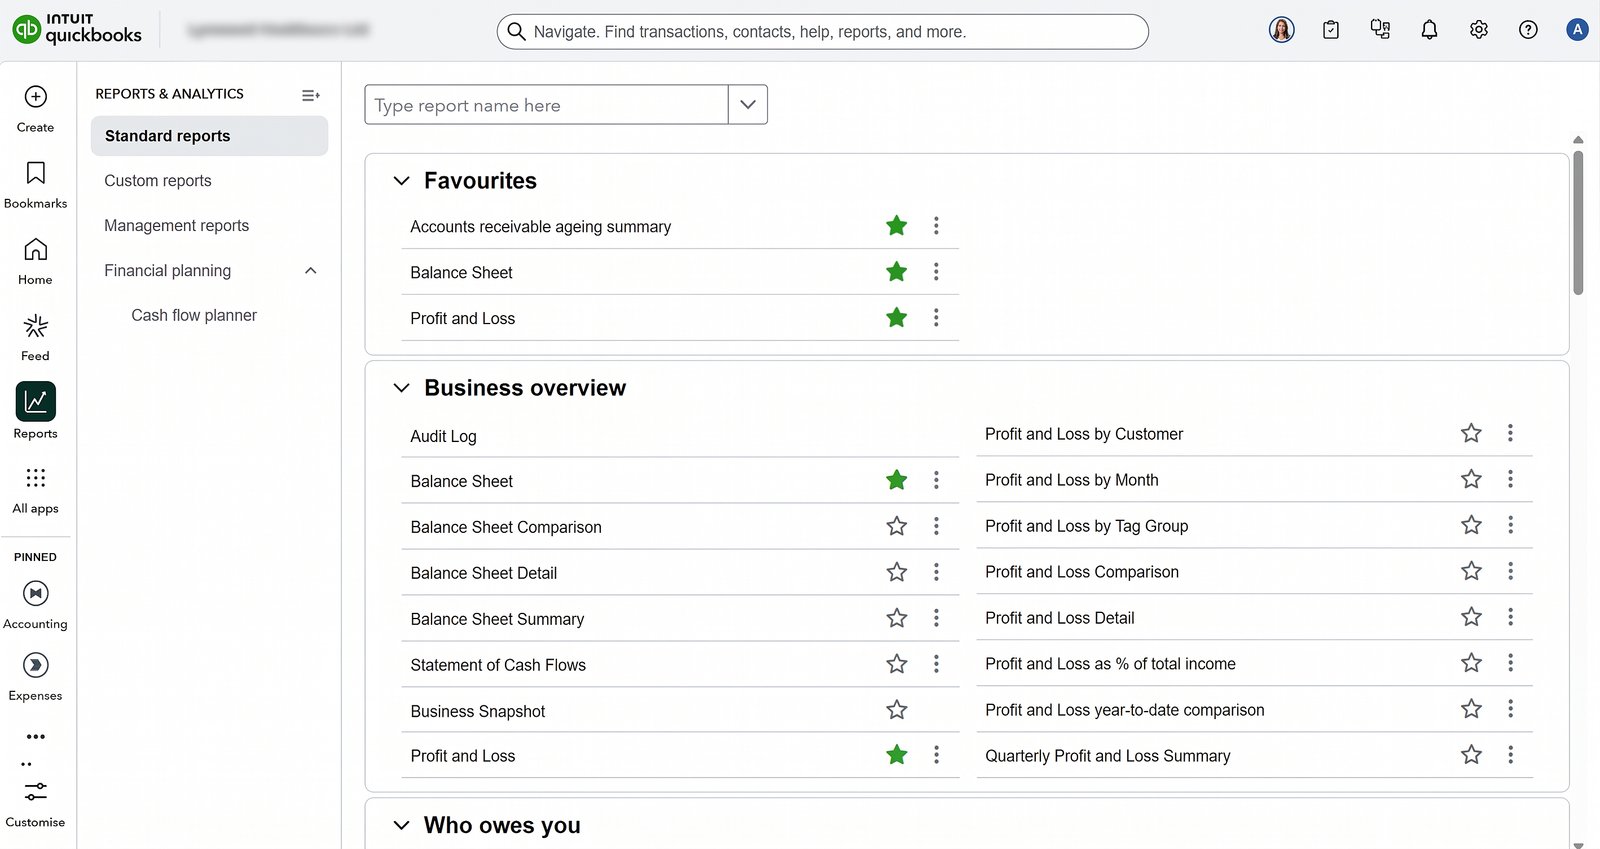Open more options for Quarterly Profit and Loss Summary
The width and height of the screenshot is (1600, 849).
click(1510, 755)
